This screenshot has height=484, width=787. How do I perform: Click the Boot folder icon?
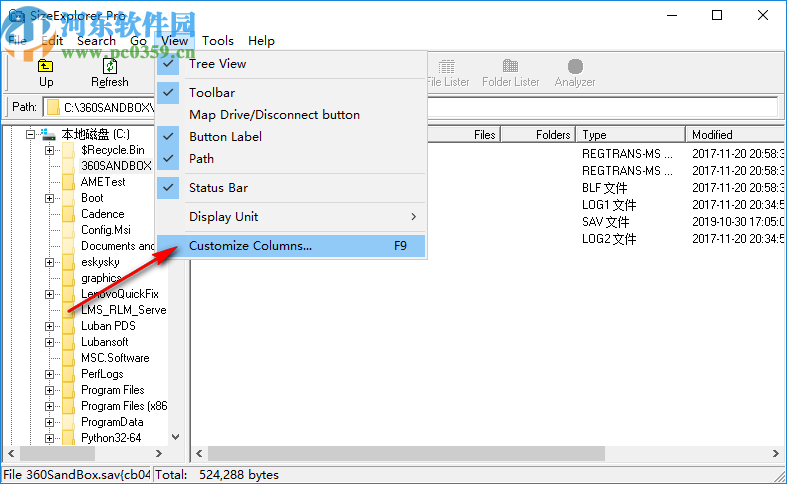click(69, 198)
